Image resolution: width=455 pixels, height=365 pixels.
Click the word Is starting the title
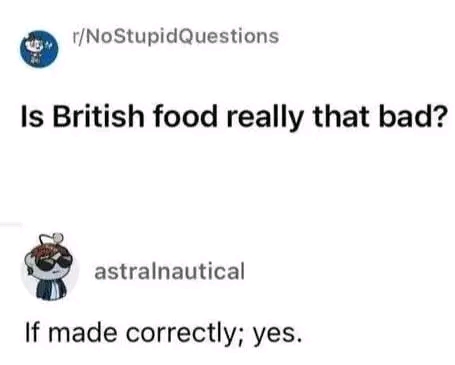(x=32, y=116)
